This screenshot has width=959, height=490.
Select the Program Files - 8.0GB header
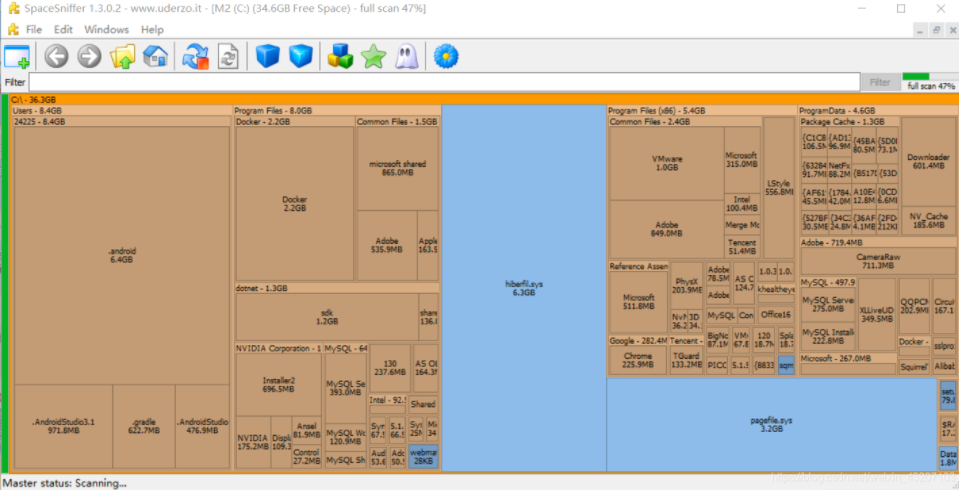337,111
